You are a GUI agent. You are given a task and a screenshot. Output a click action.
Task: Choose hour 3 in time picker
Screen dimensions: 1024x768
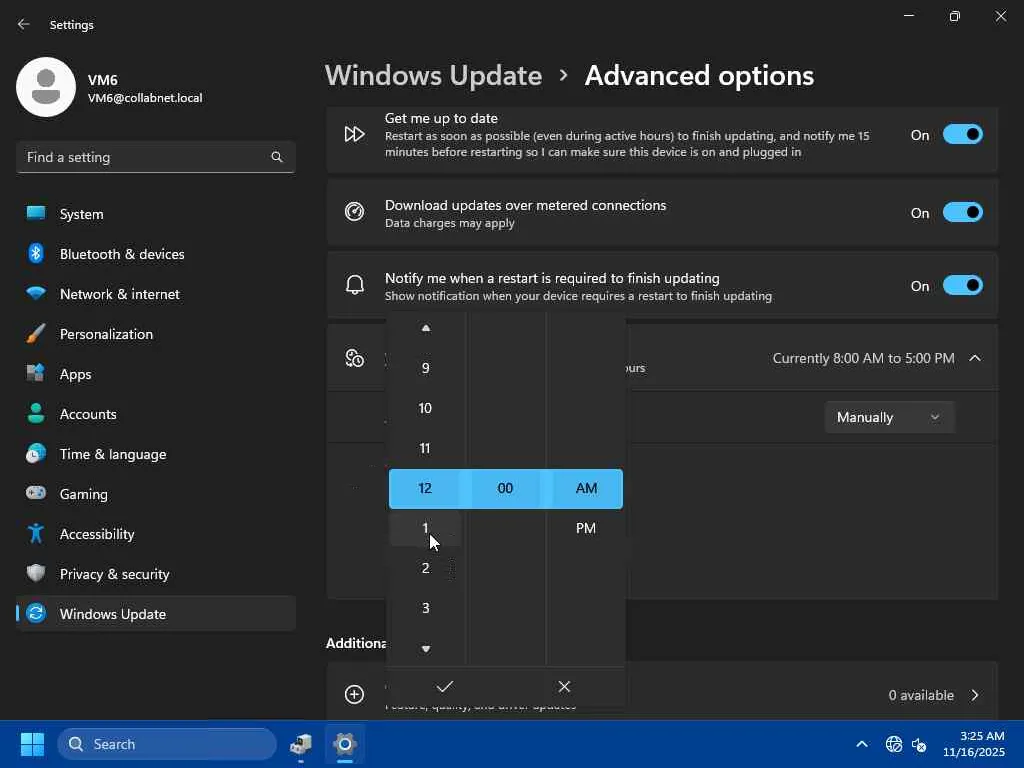[425, 608]
